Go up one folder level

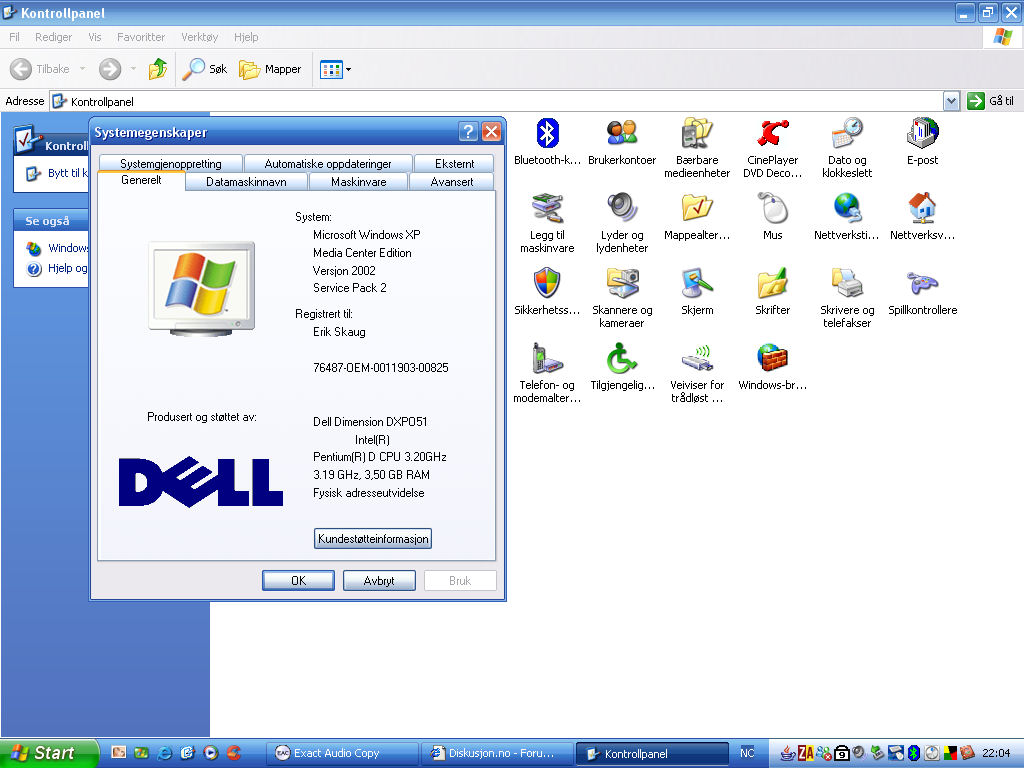coord(157,69)
